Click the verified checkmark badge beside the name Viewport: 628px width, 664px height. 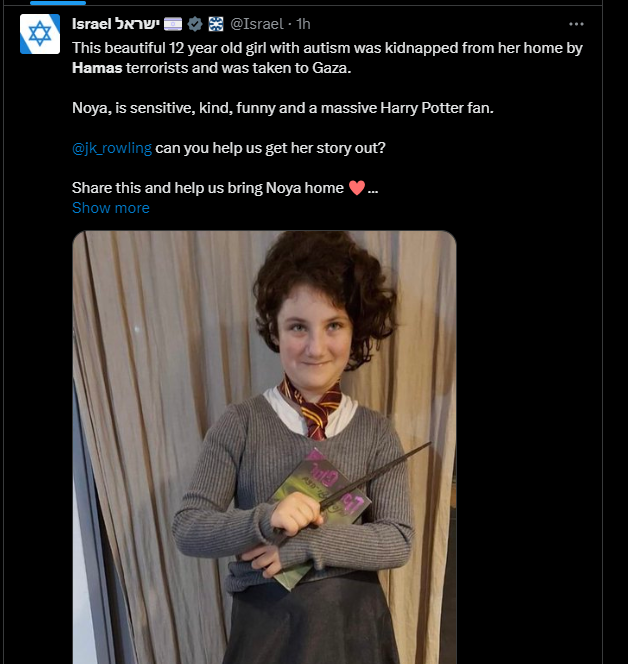coord(195,24)
